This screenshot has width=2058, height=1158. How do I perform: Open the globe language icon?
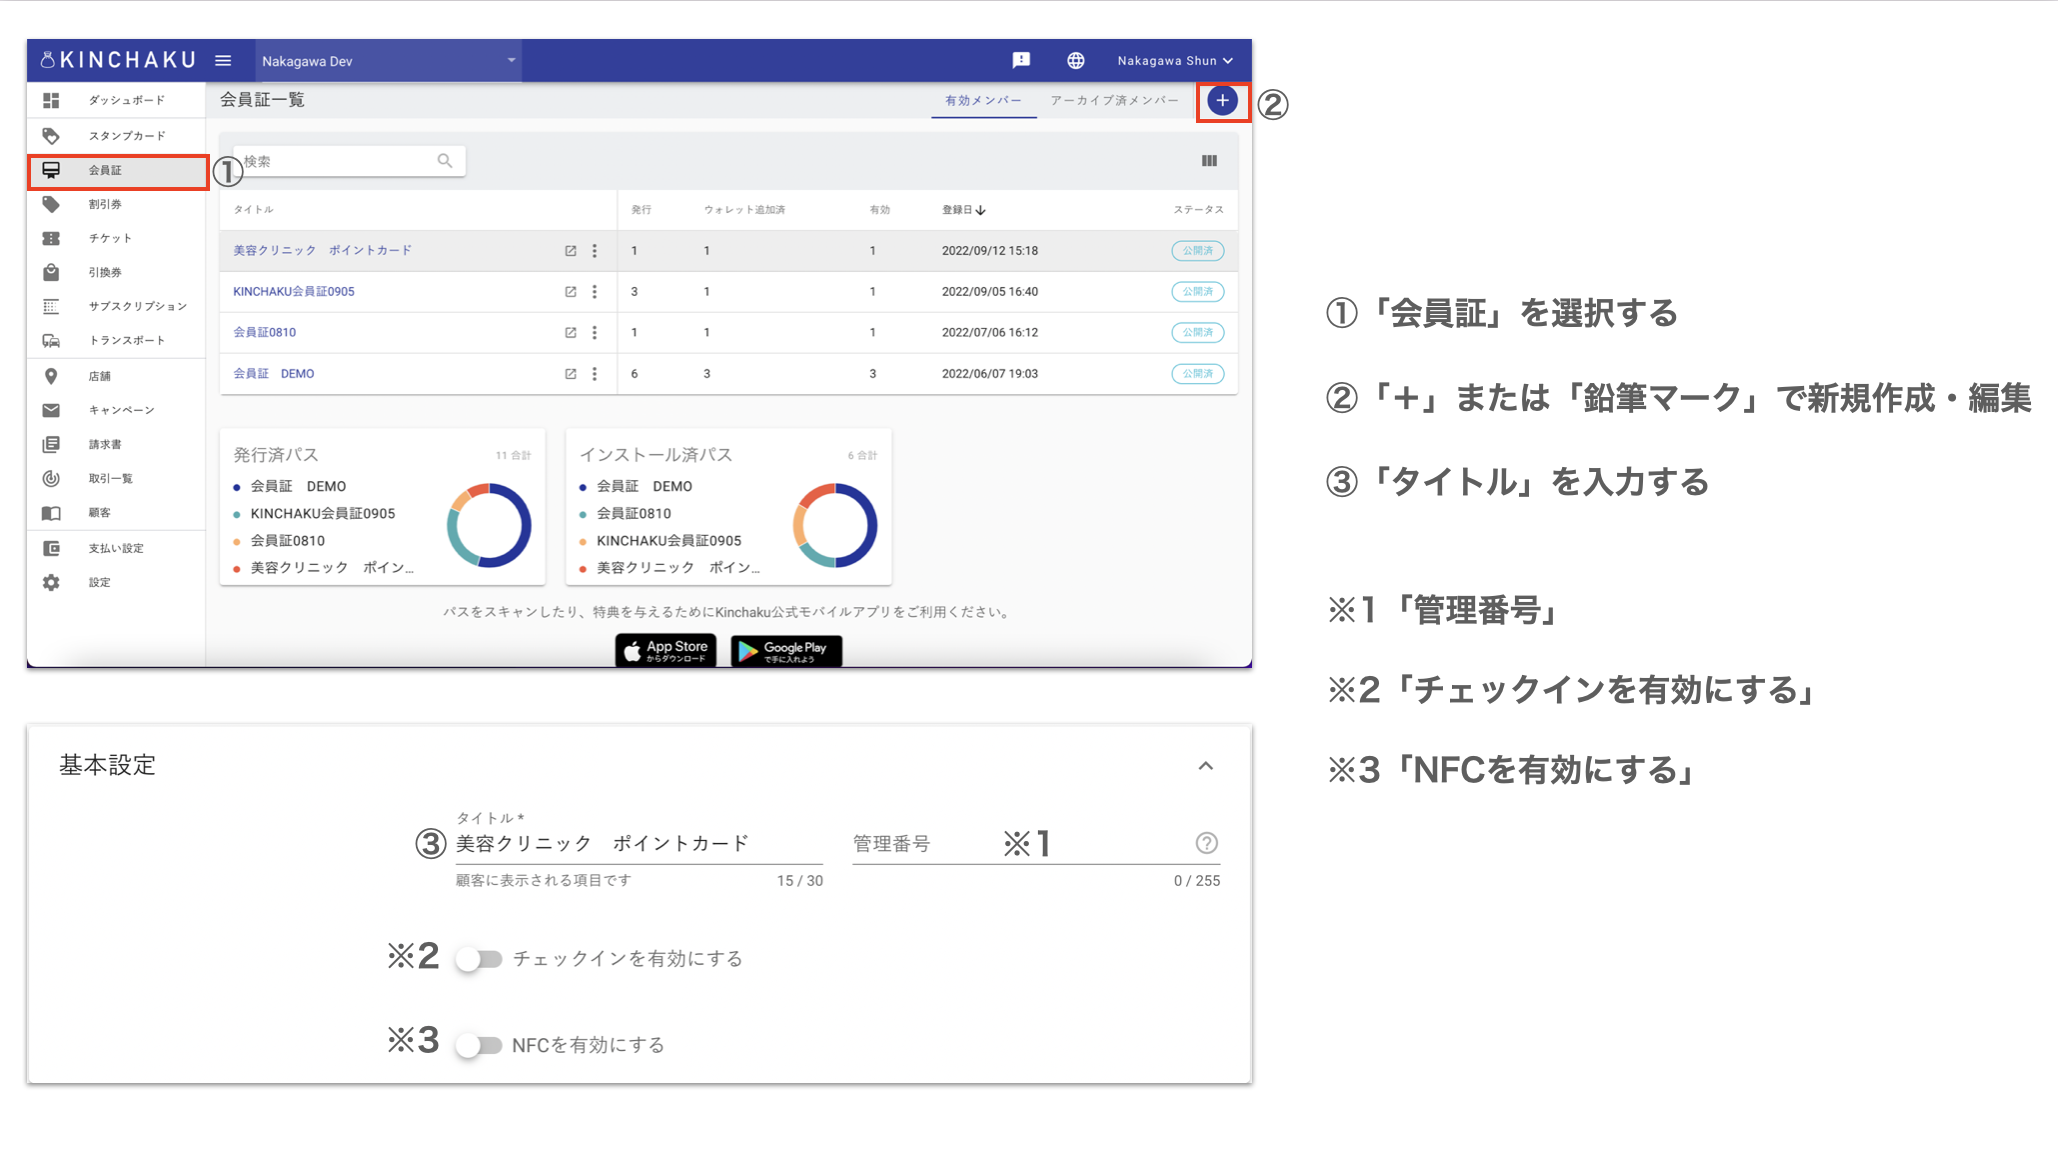click(1075, 61)
